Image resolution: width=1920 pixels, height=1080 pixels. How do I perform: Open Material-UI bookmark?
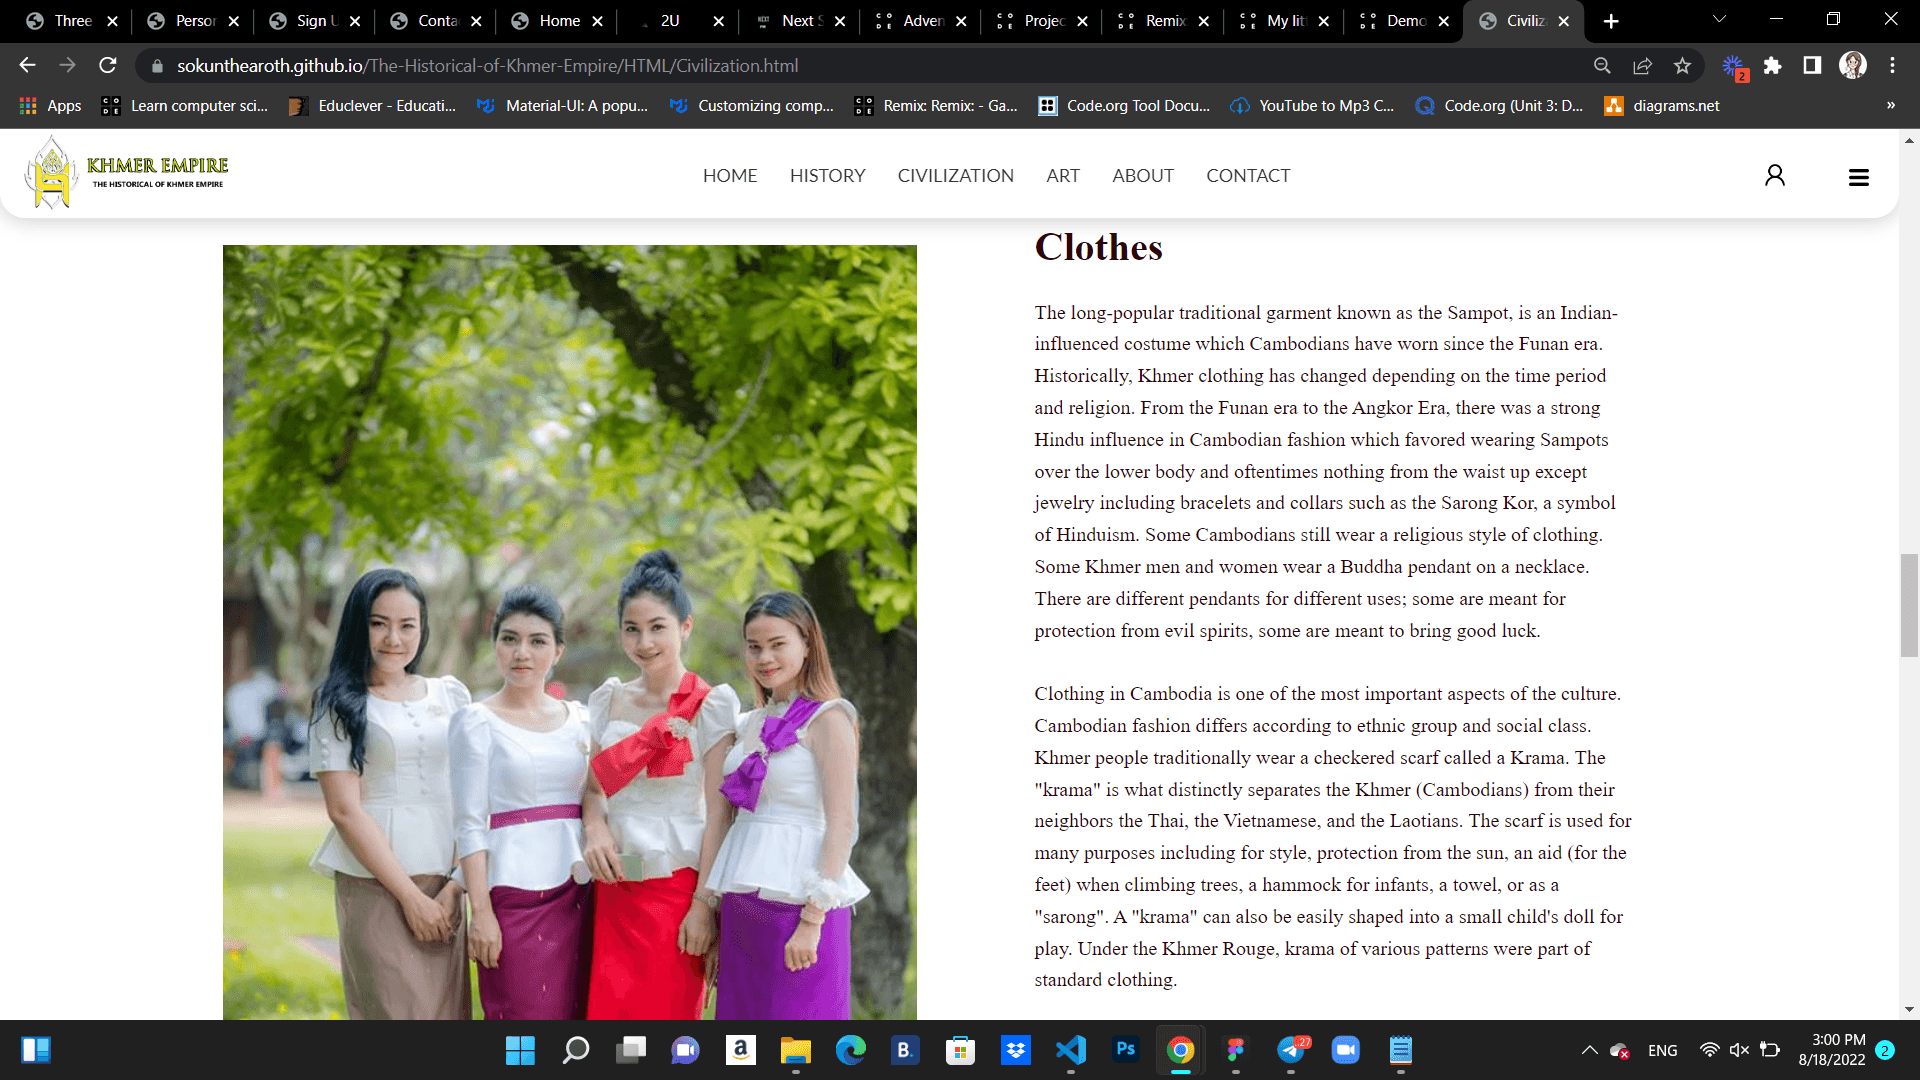tap(562, 106)
